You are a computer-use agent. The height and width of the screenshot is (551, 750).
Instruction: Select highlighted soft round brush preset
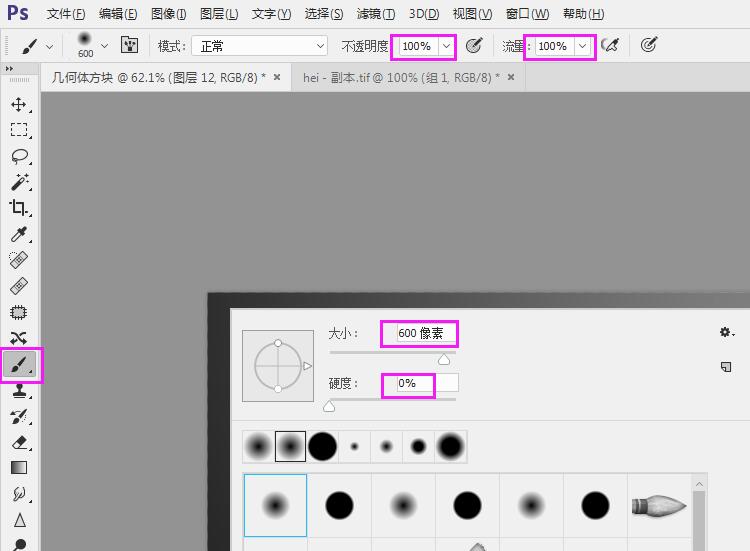276,506
